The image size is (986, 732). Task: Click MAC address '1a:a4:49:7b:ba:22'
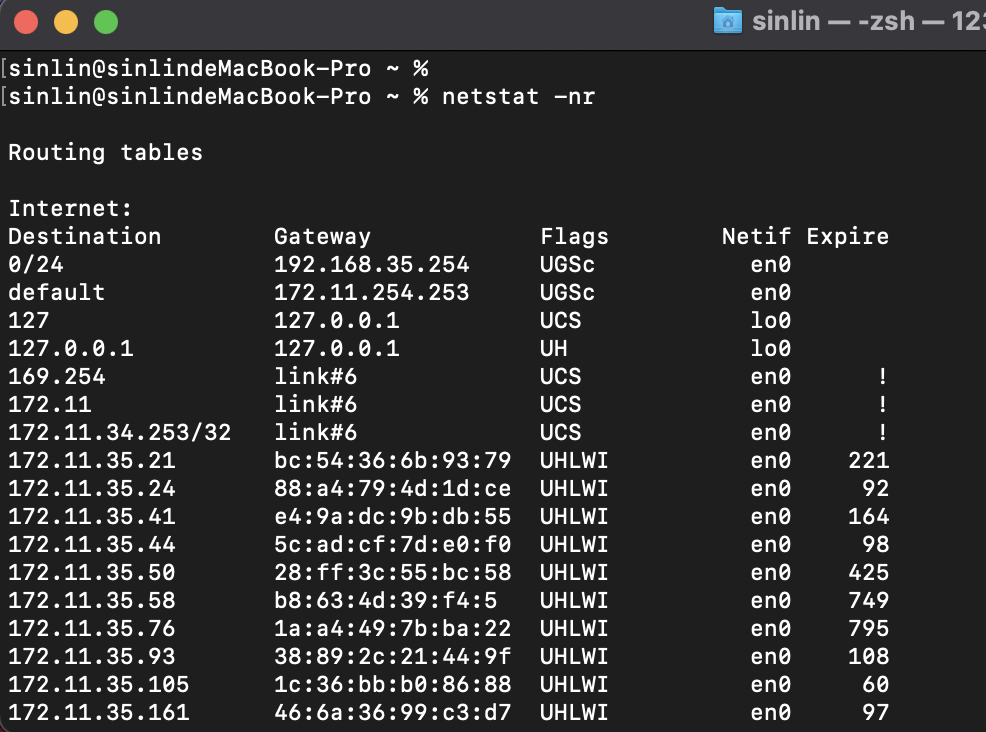(x=393, y=628)
